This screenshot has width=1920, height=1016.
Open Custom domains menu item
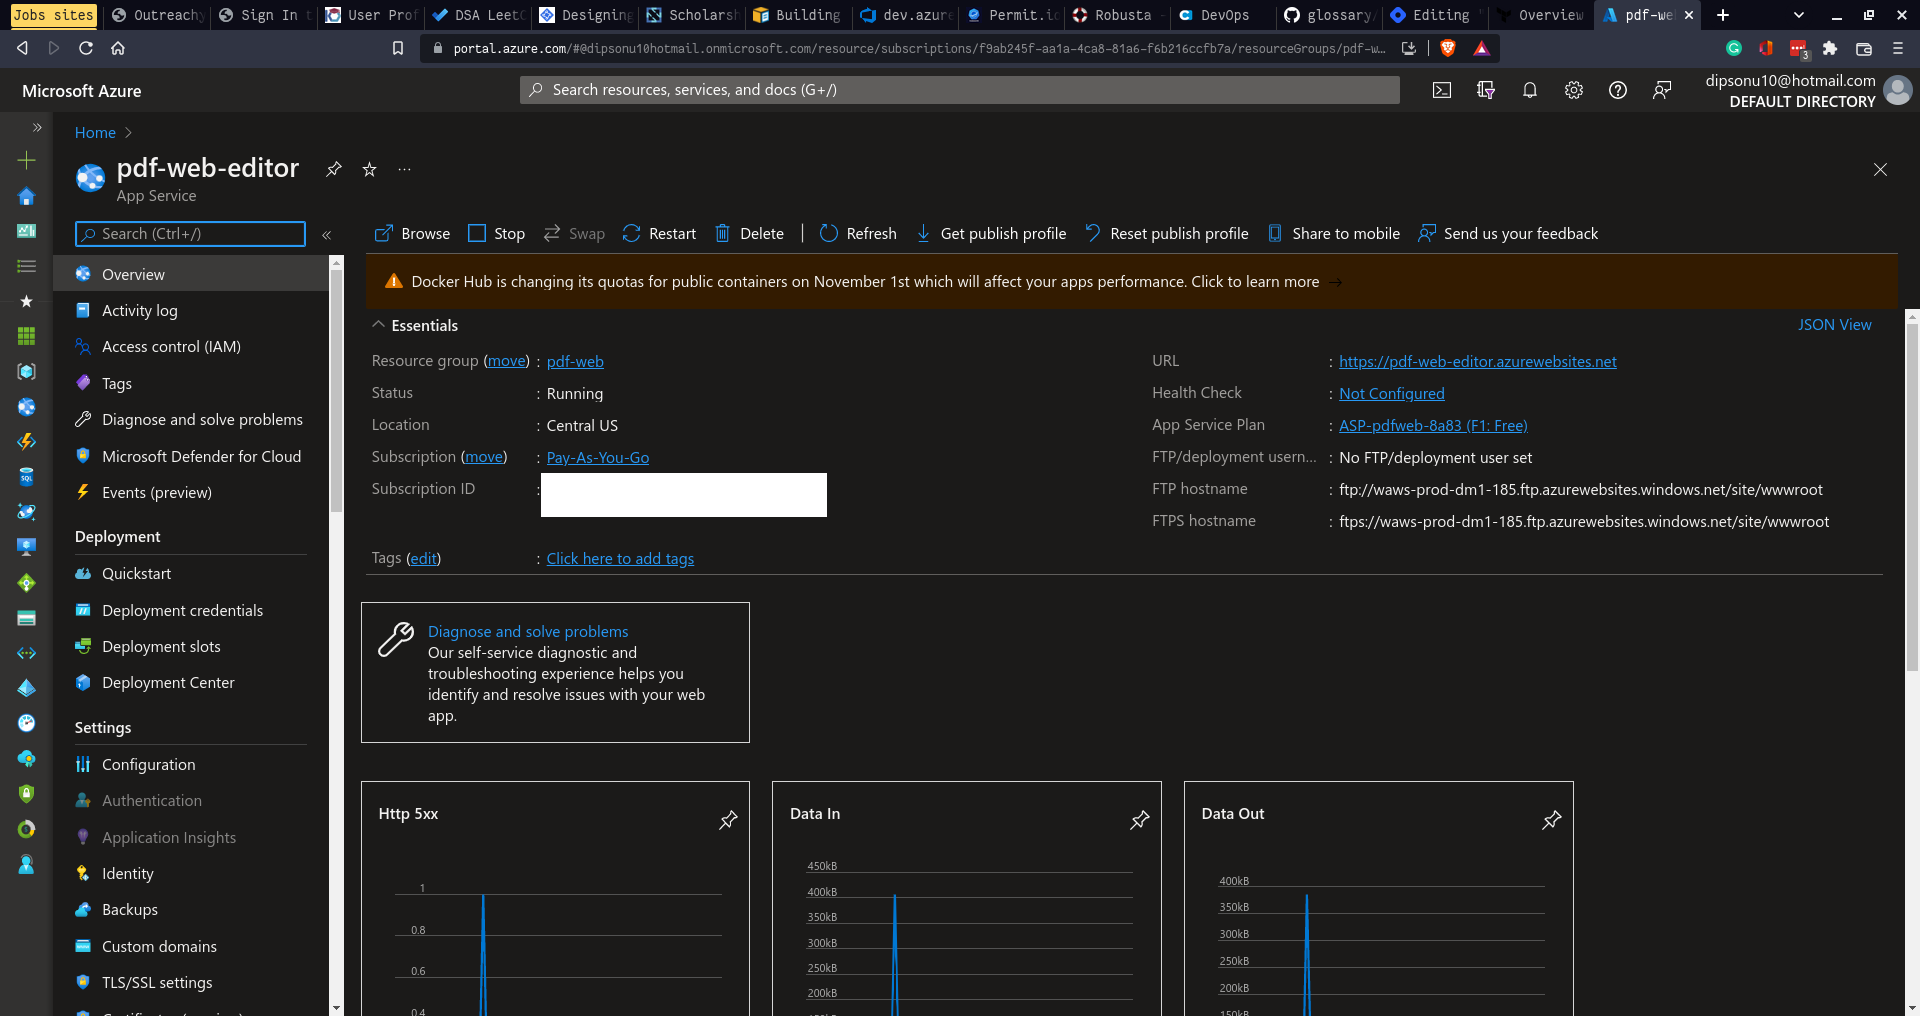[190, 947]
